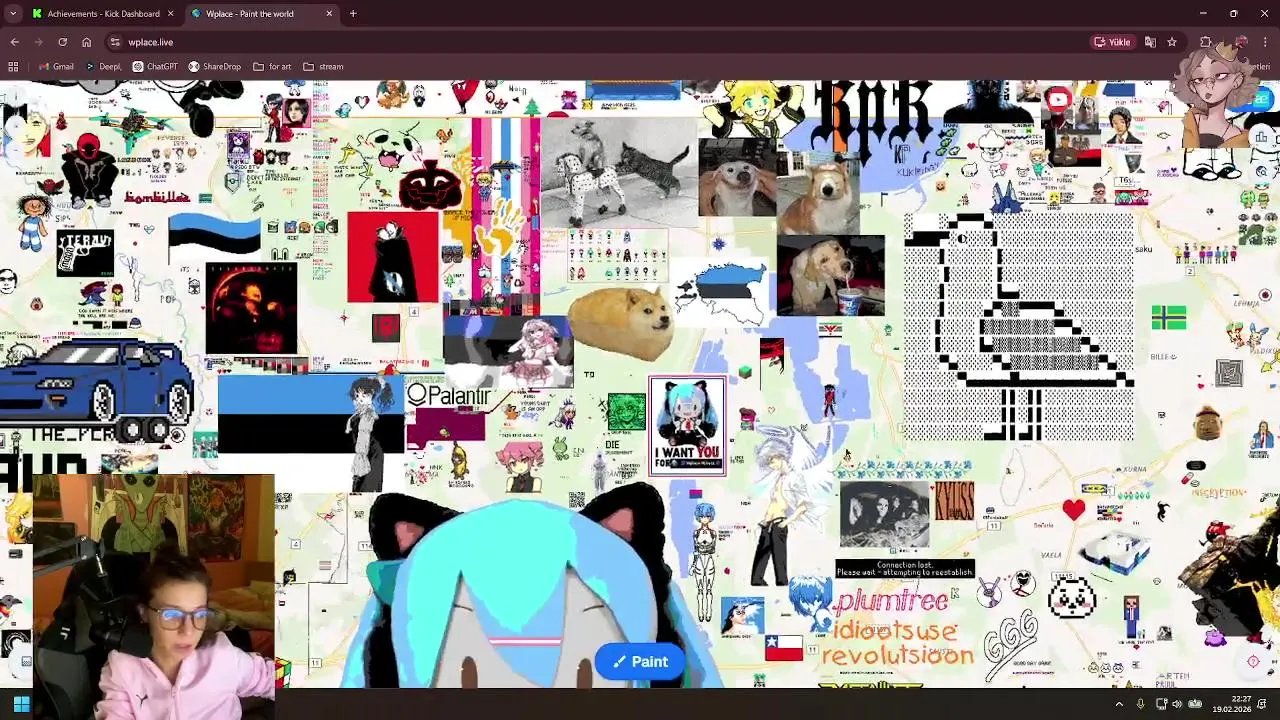The width and height of the screenshot is (1280, 720).
Task: Open the browser home page icon
Action: pyautogui.click(x=86, y=42)
